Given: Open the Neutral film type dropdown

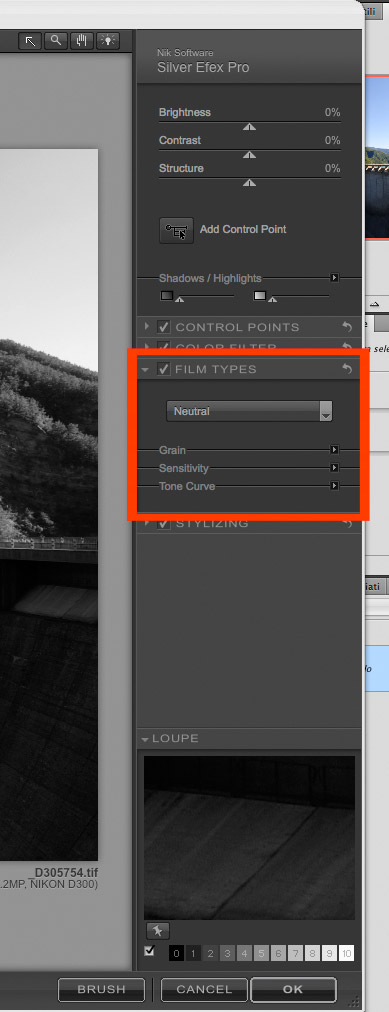Looking at the screenshot, I should [249, 410].
